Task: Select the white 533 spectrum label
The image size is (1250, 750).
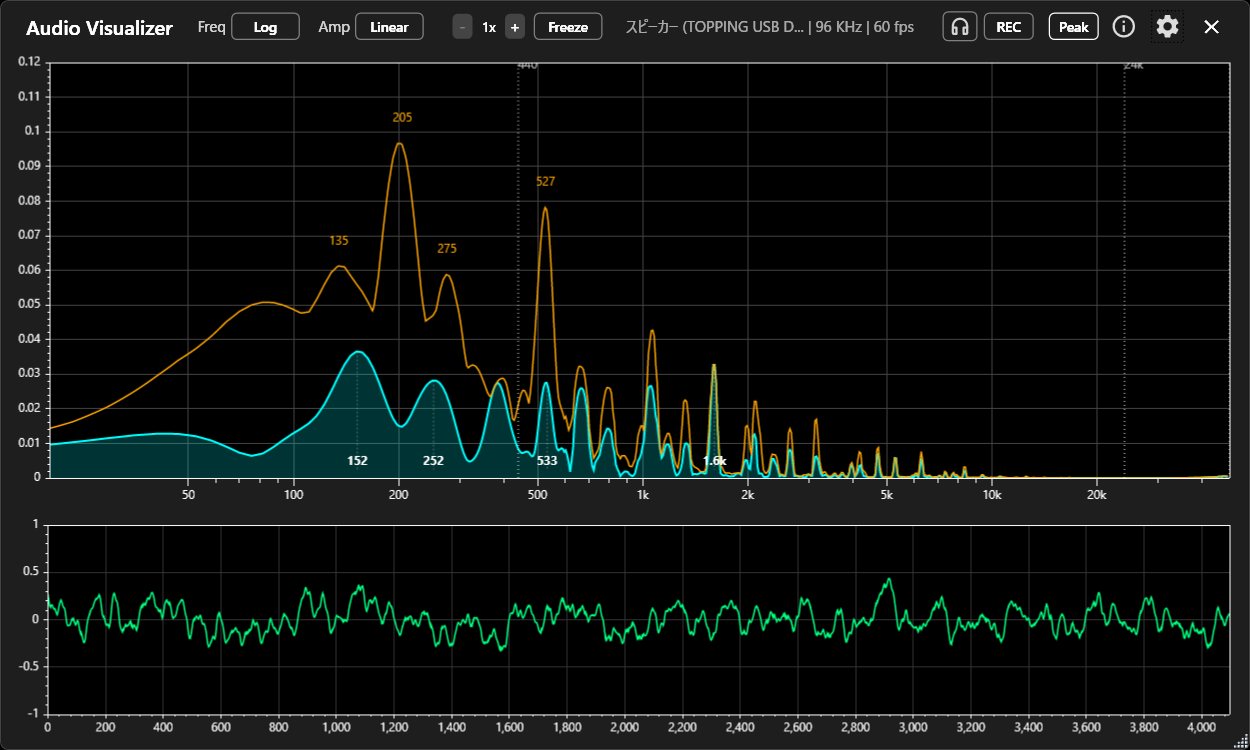Action: 547,460
